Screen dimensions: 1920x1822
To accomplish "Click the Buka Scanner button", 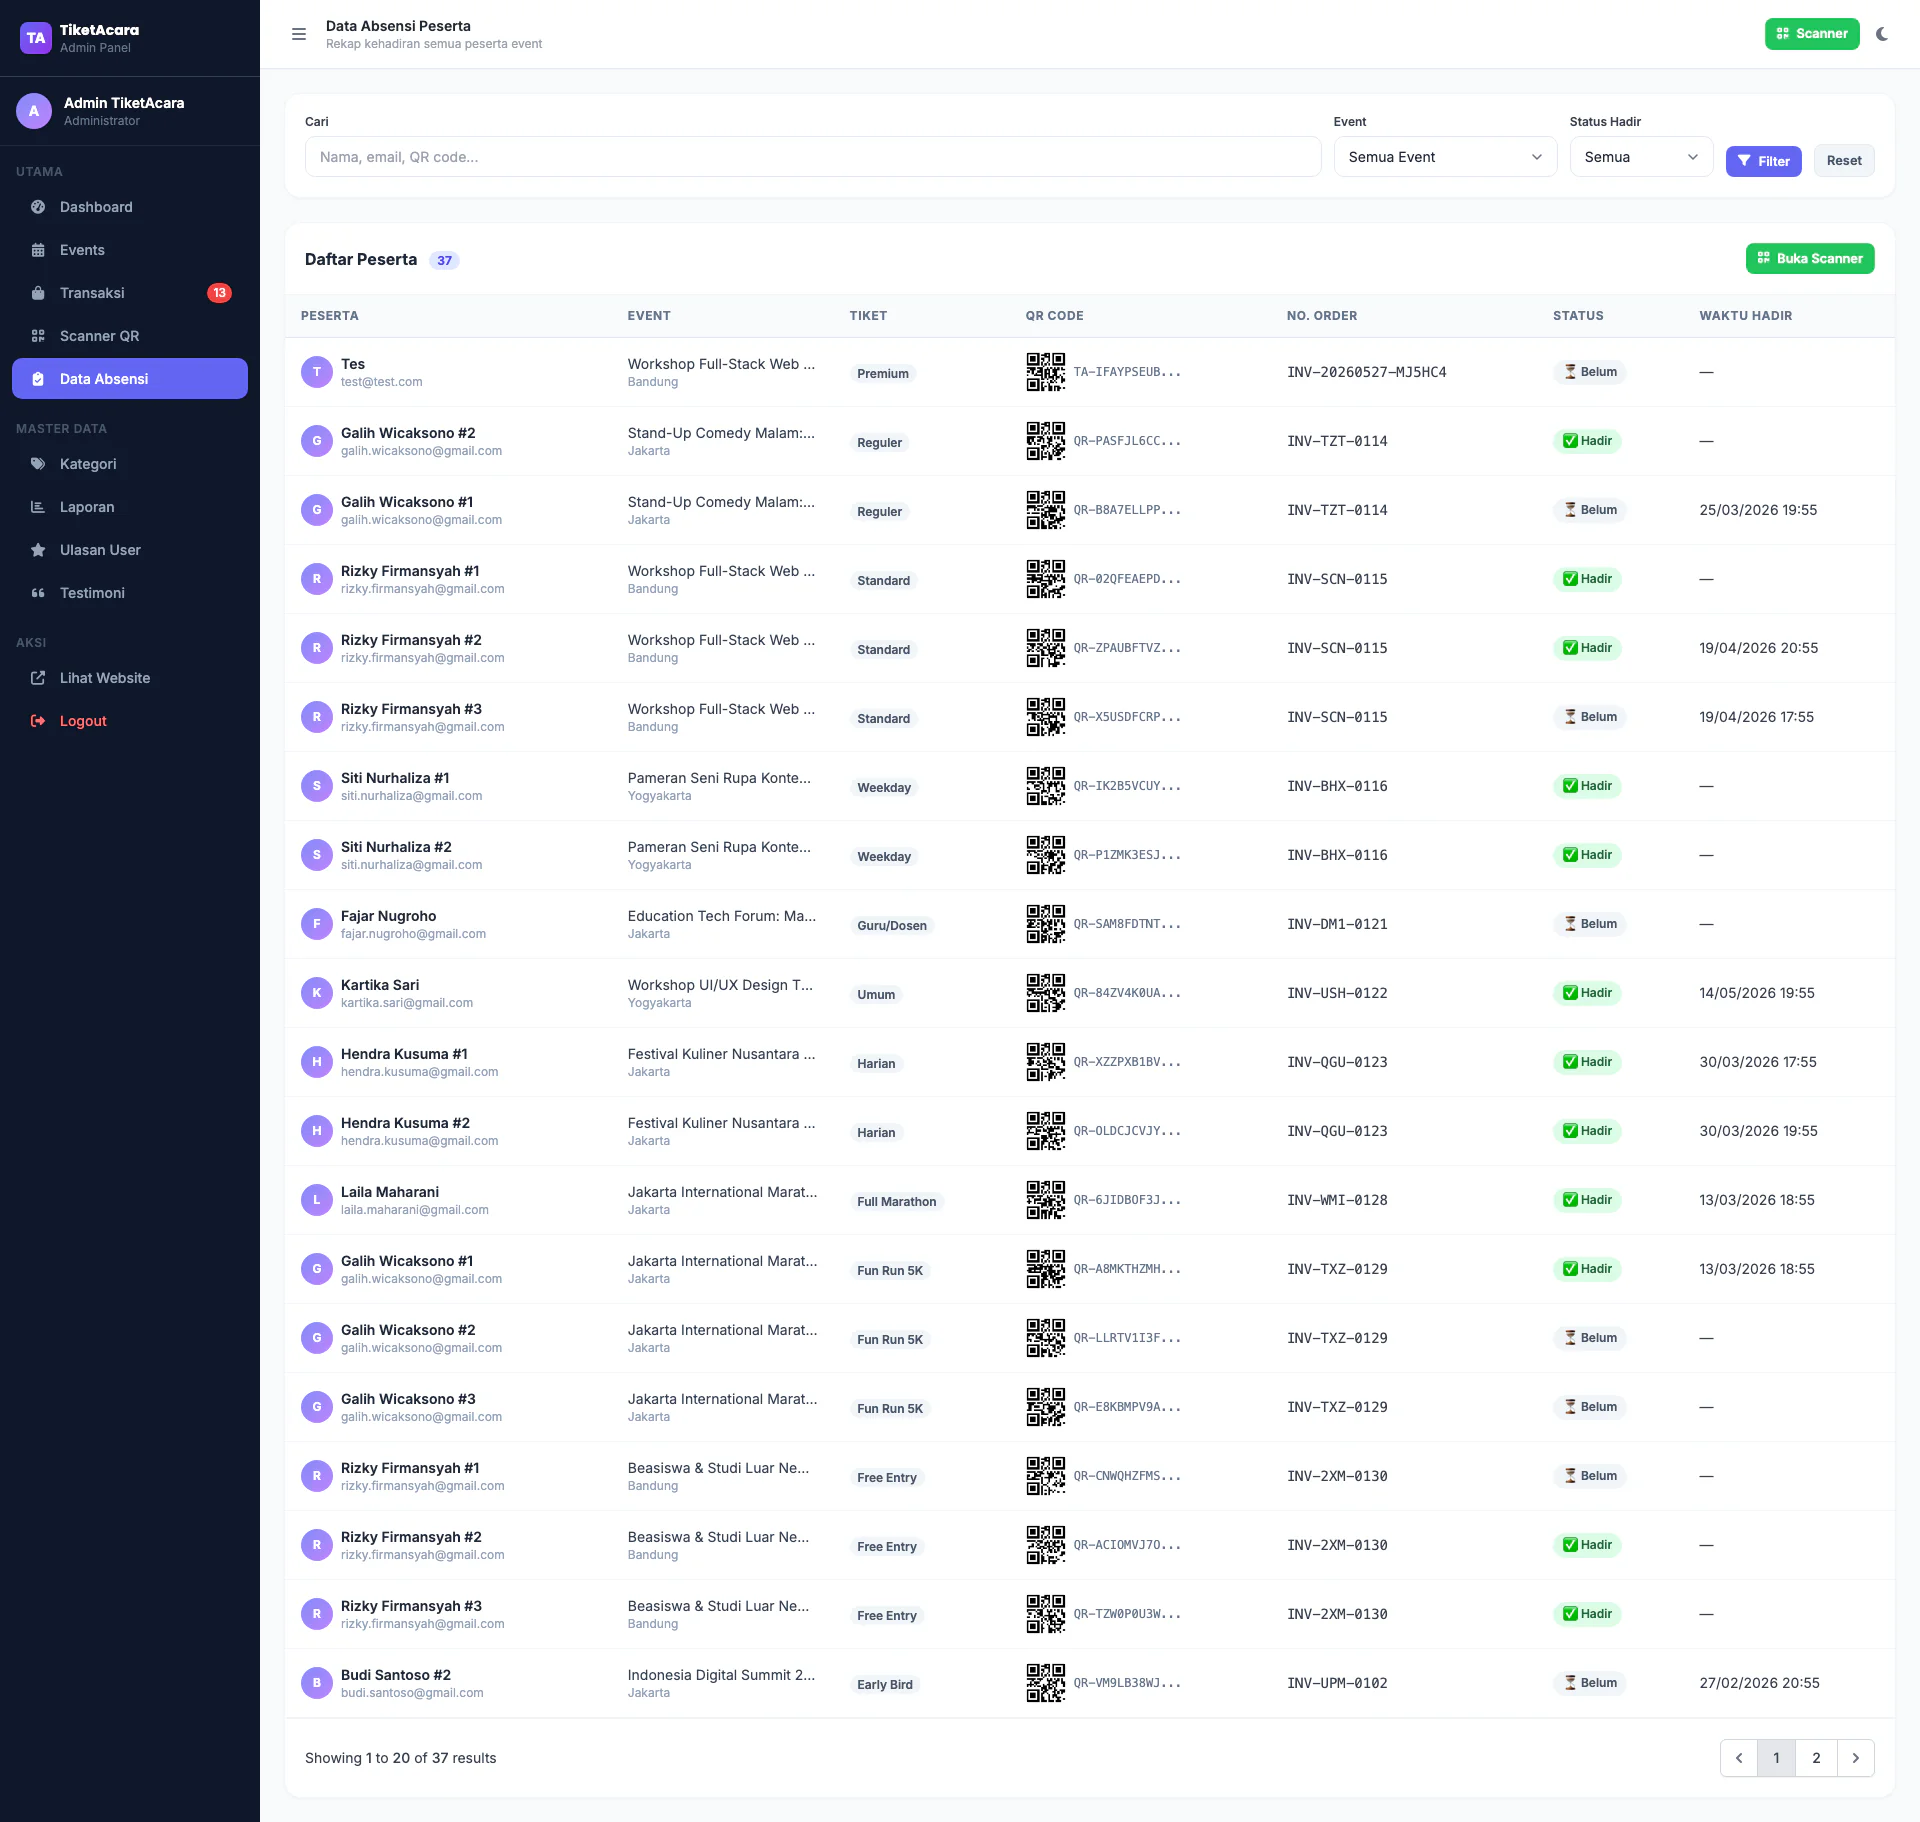I will click(1809, 259).
